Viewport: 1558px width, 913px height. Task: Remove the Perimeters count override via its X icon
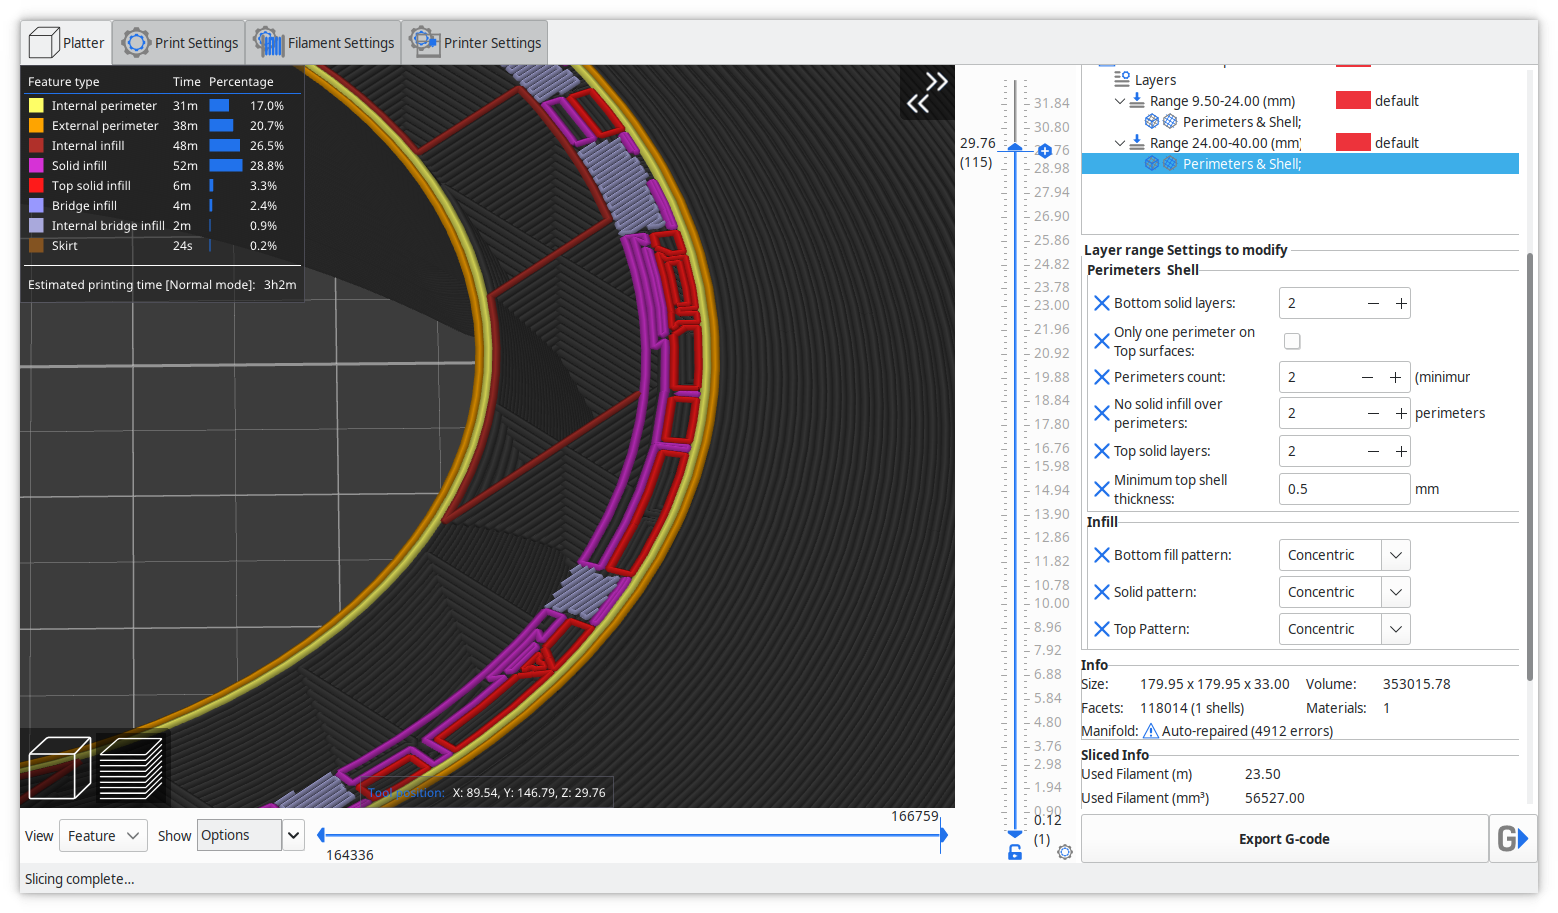[x=1101, y=376]
